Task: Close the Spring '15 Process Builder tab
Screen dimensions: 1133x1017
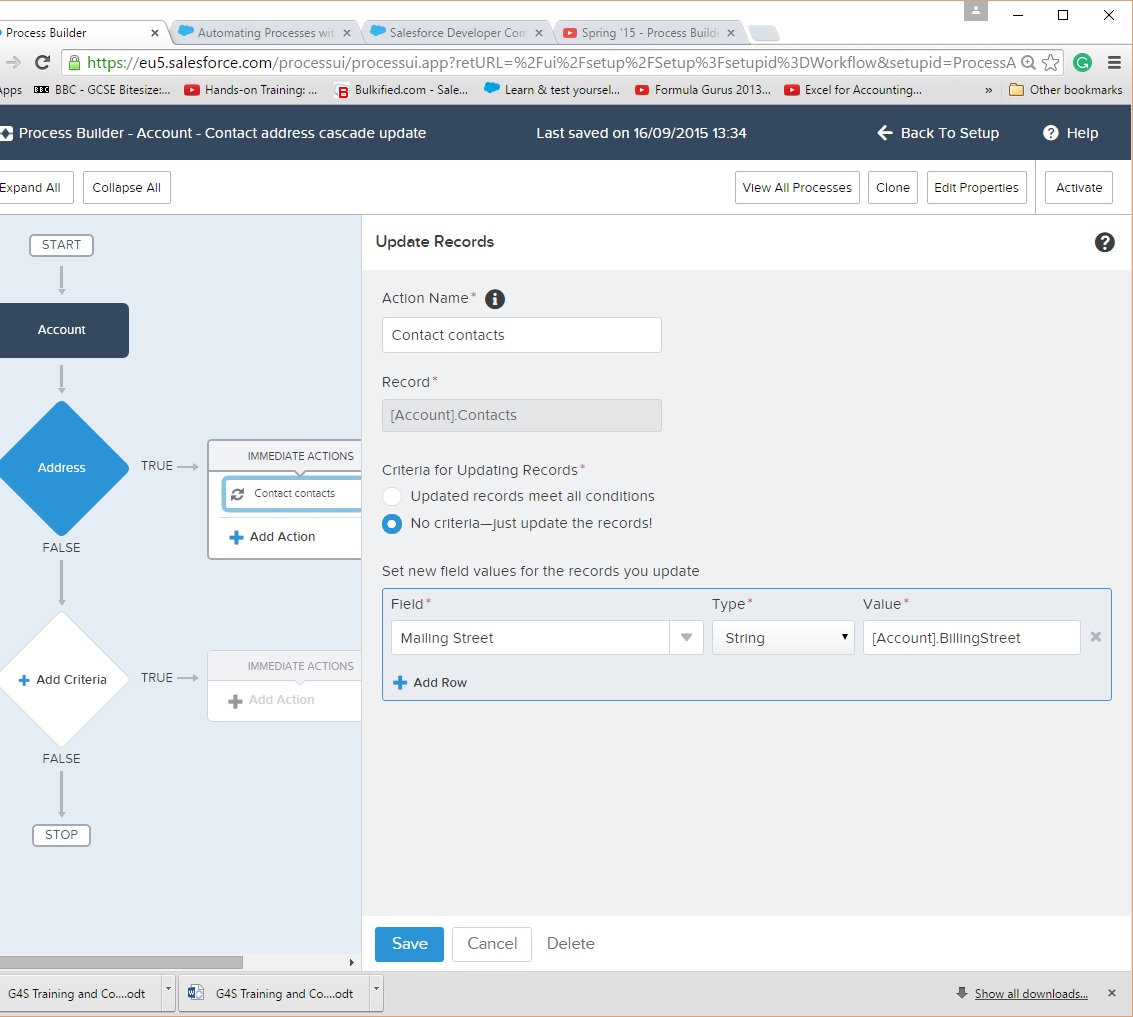Action: point(731,33)
